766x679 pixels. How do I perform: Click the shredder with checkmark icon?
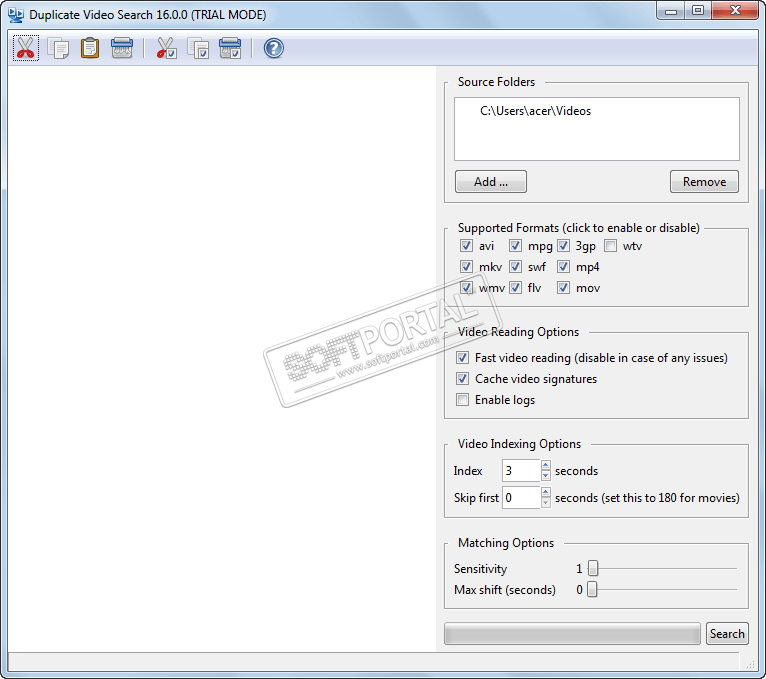(x=230, y=48)
